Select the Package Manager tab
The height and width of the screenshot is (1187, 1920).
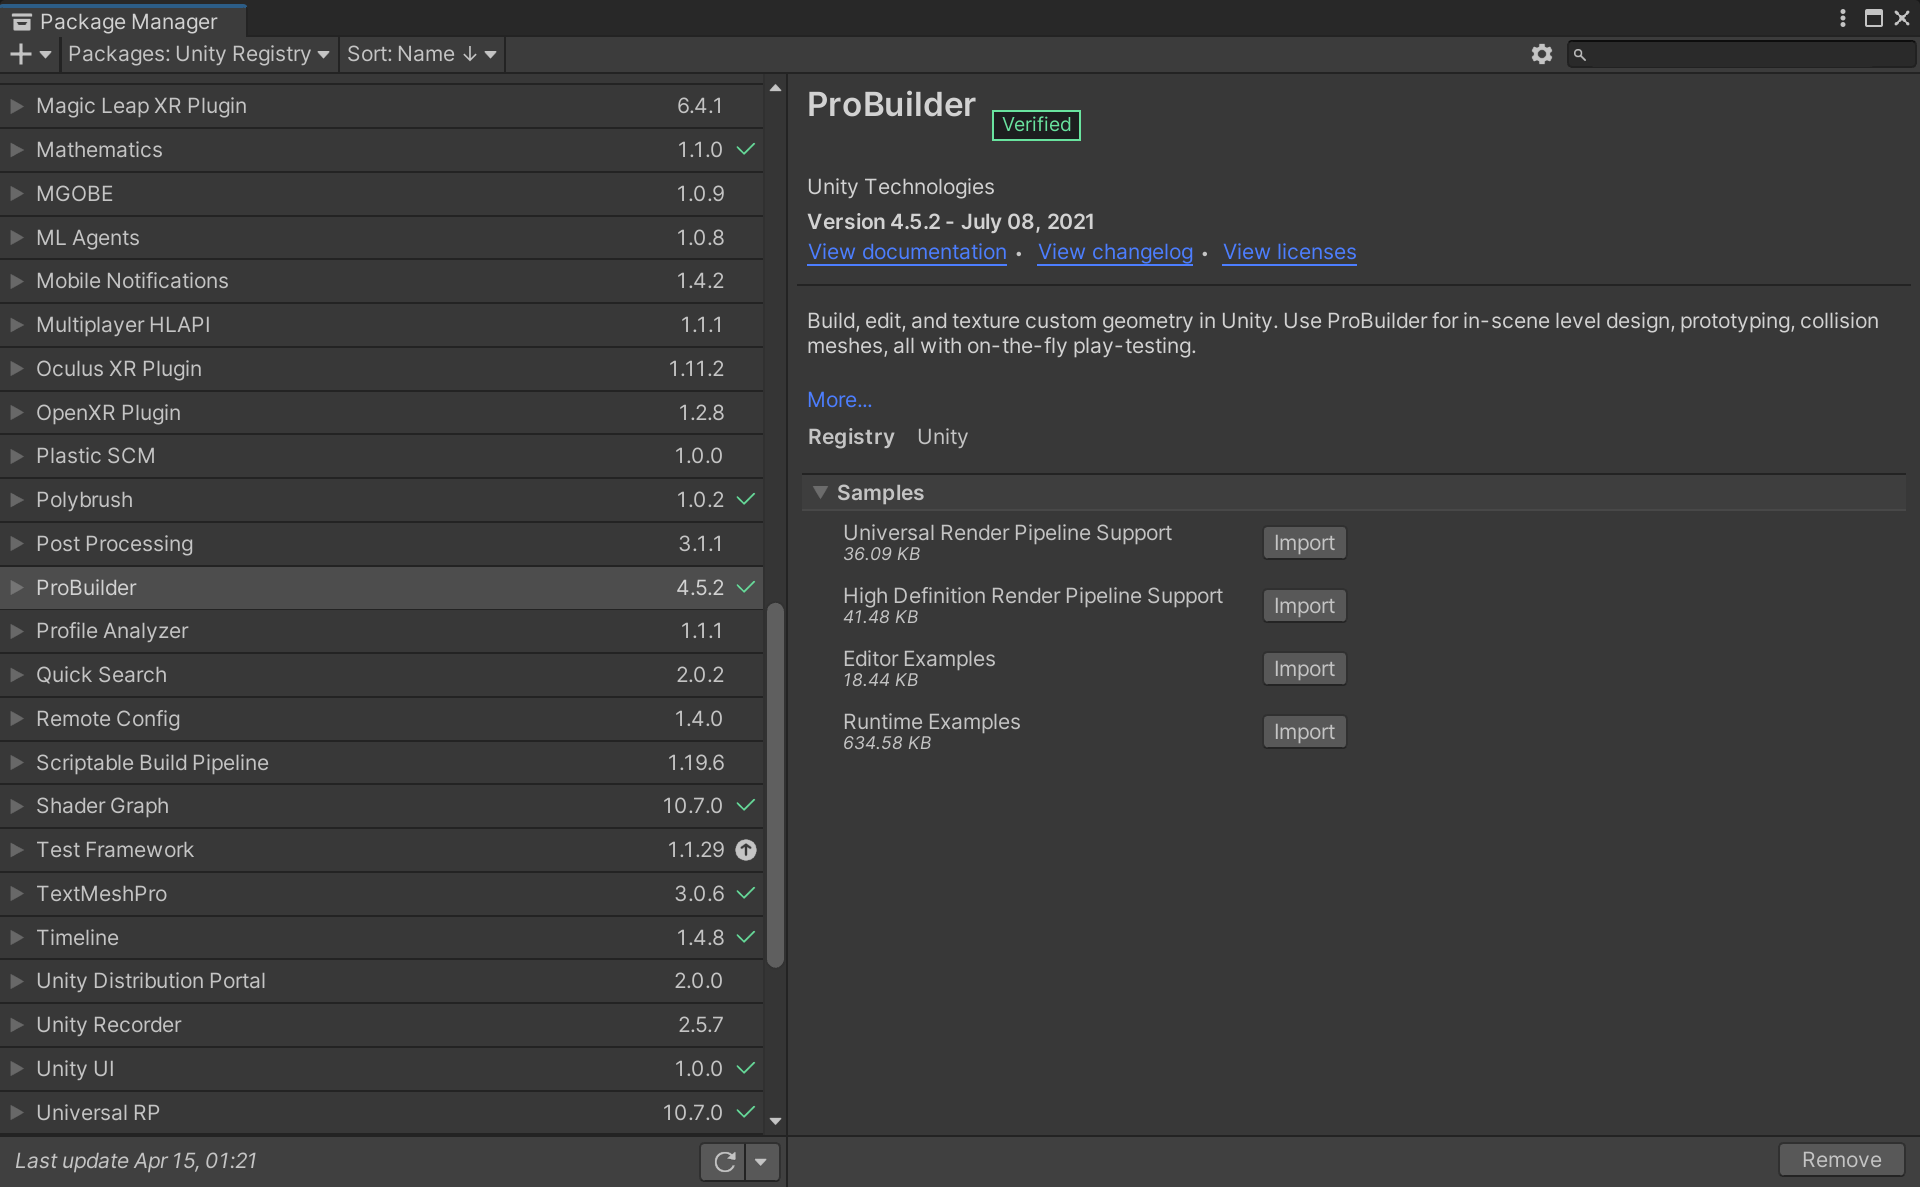pos(124,21)
